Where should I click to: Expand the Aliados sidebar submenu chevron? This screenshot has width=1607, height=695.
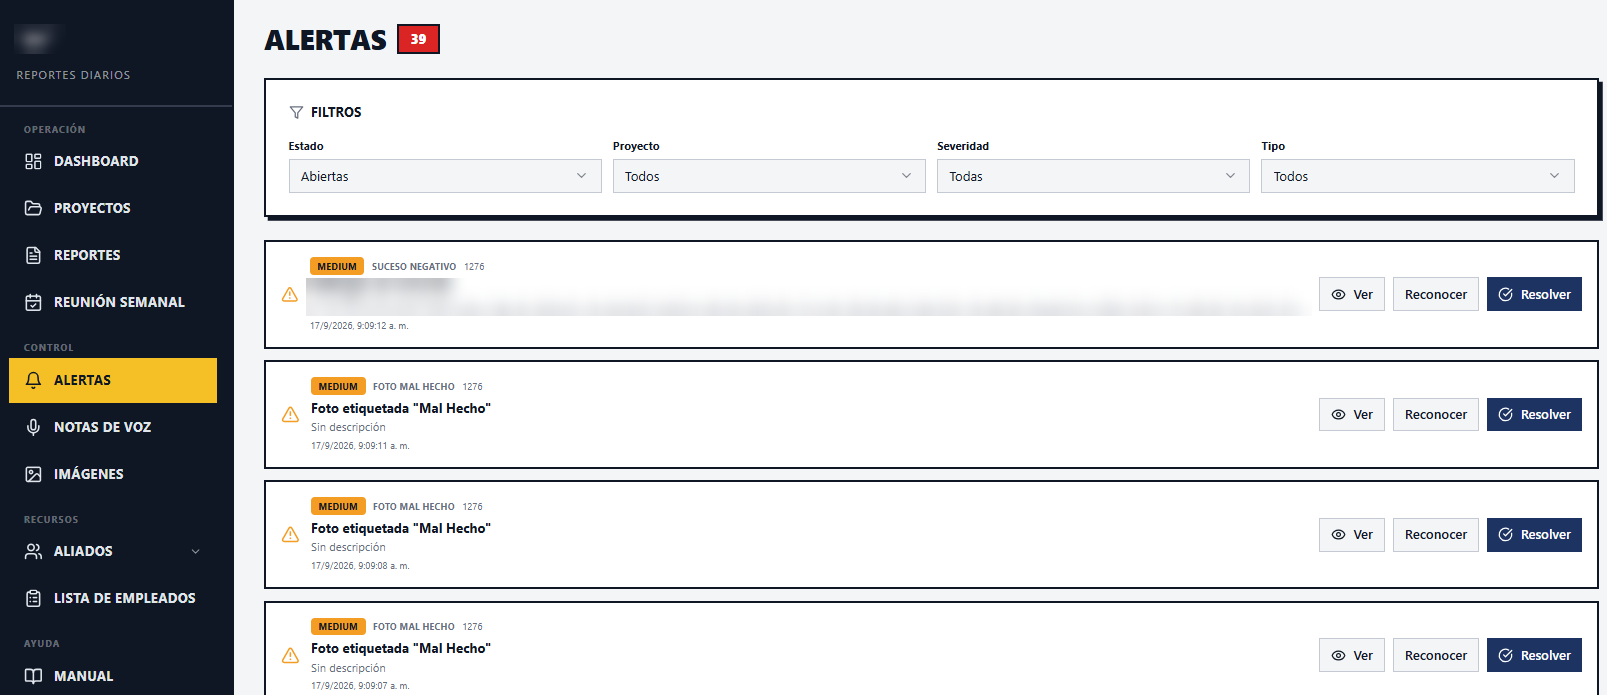tap(196, 551)
